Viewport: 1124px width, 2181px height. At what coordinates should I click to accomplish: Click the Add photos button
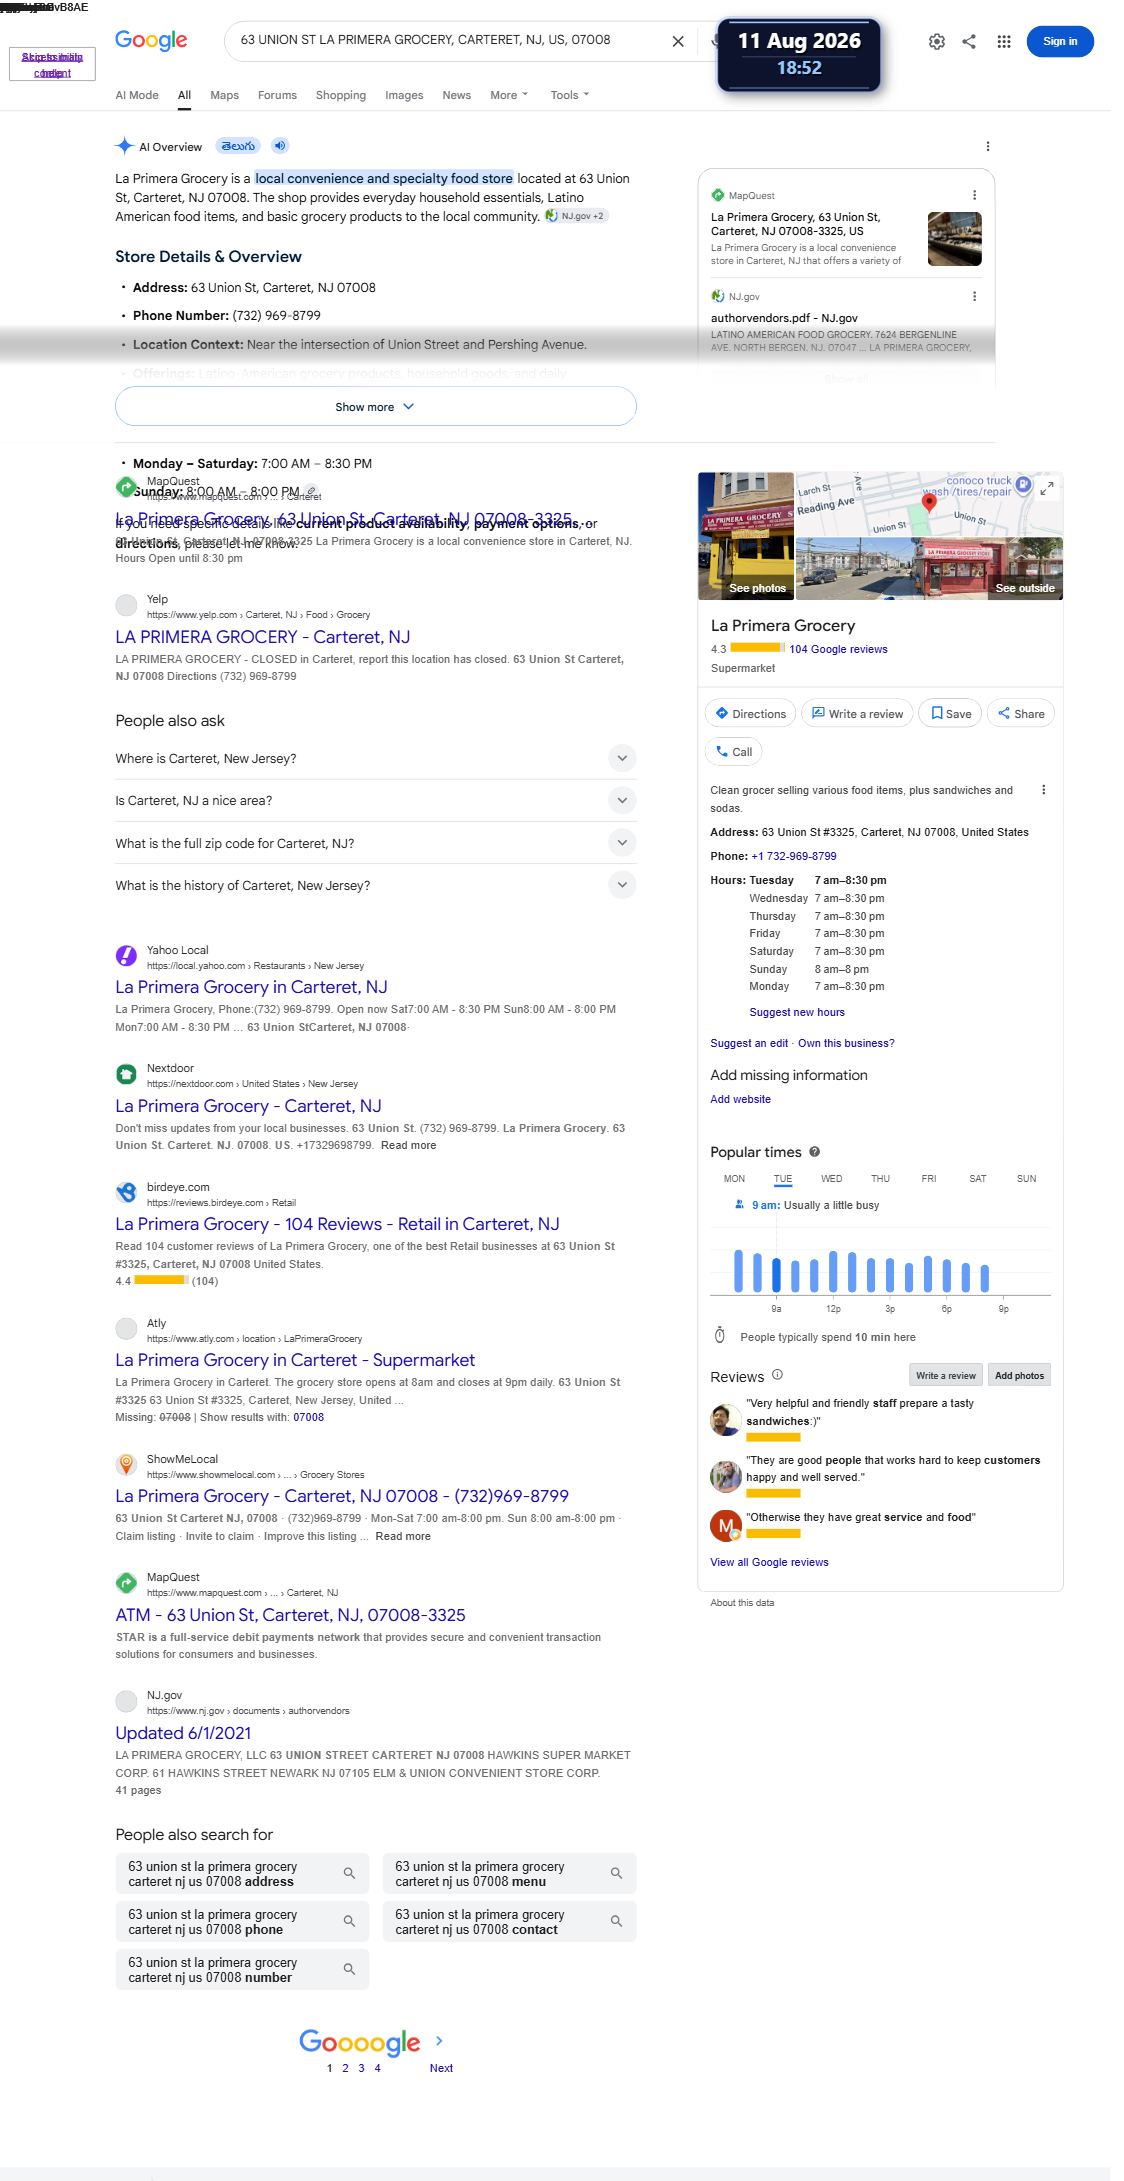1019,1375
